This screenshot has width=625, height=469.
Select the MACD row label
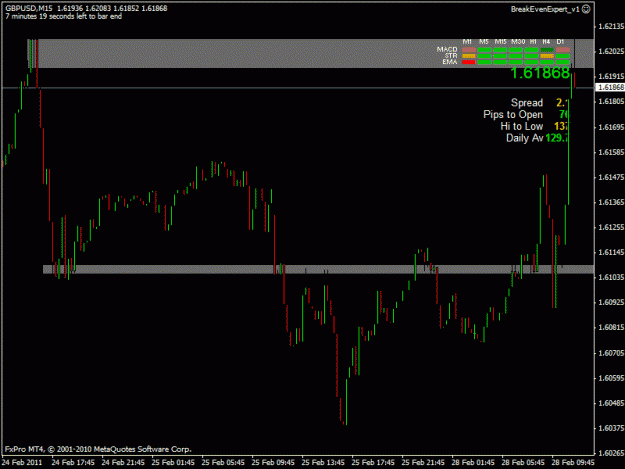447,49
